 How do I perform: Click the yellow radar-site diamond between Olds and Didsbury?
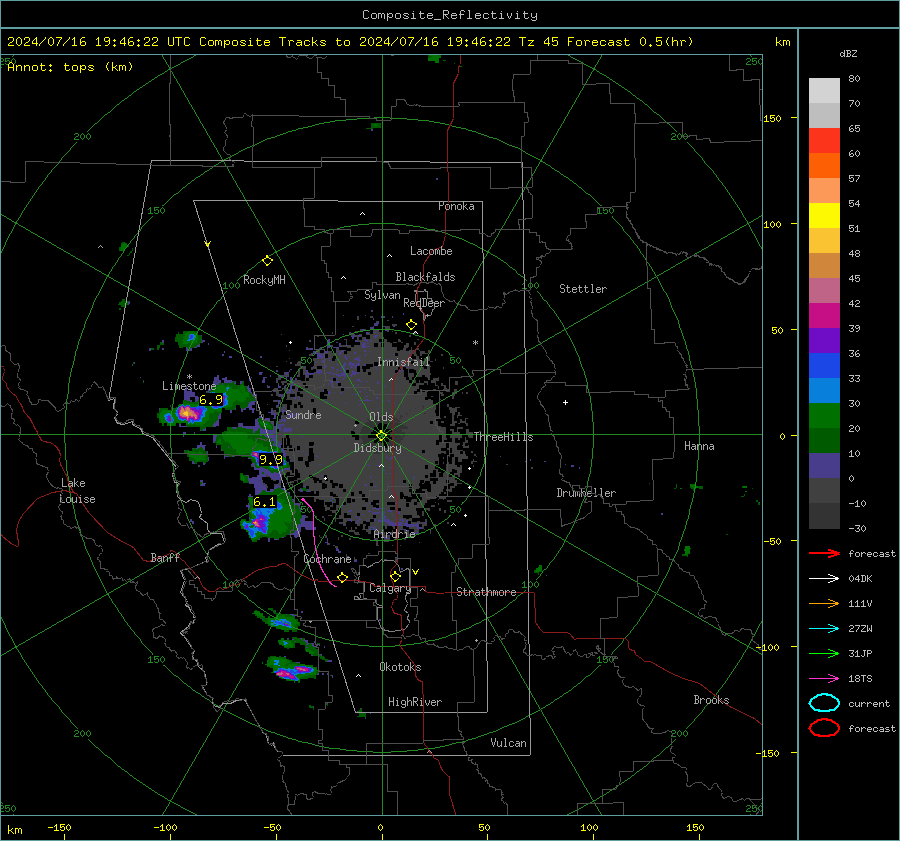point(381,436)
